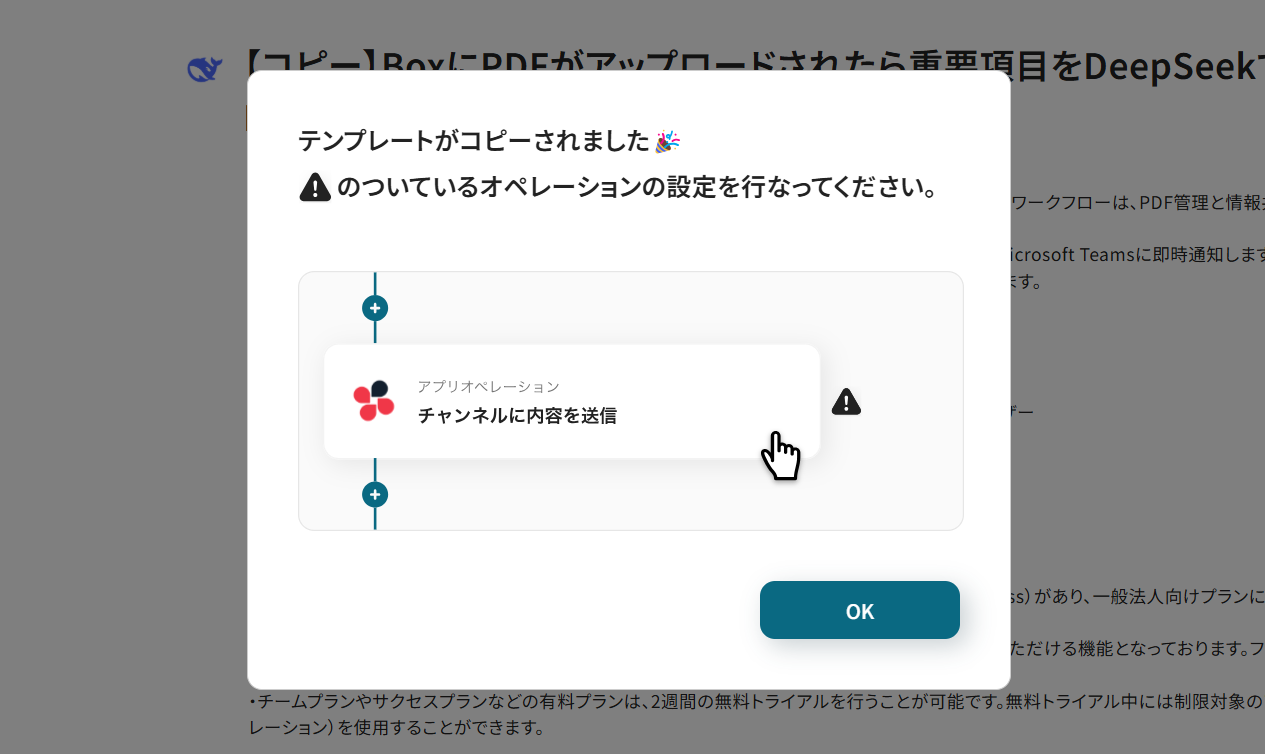This screenshot has height=754, width=1265.
Task: Add a step with the upper plus button
Action: tap(375, 308)
